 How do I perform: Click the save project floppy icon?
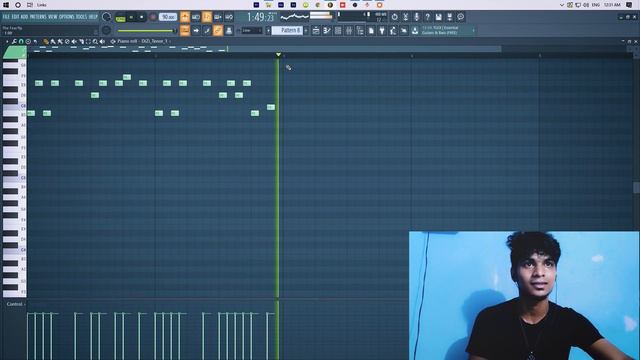(x=438, y=17)
